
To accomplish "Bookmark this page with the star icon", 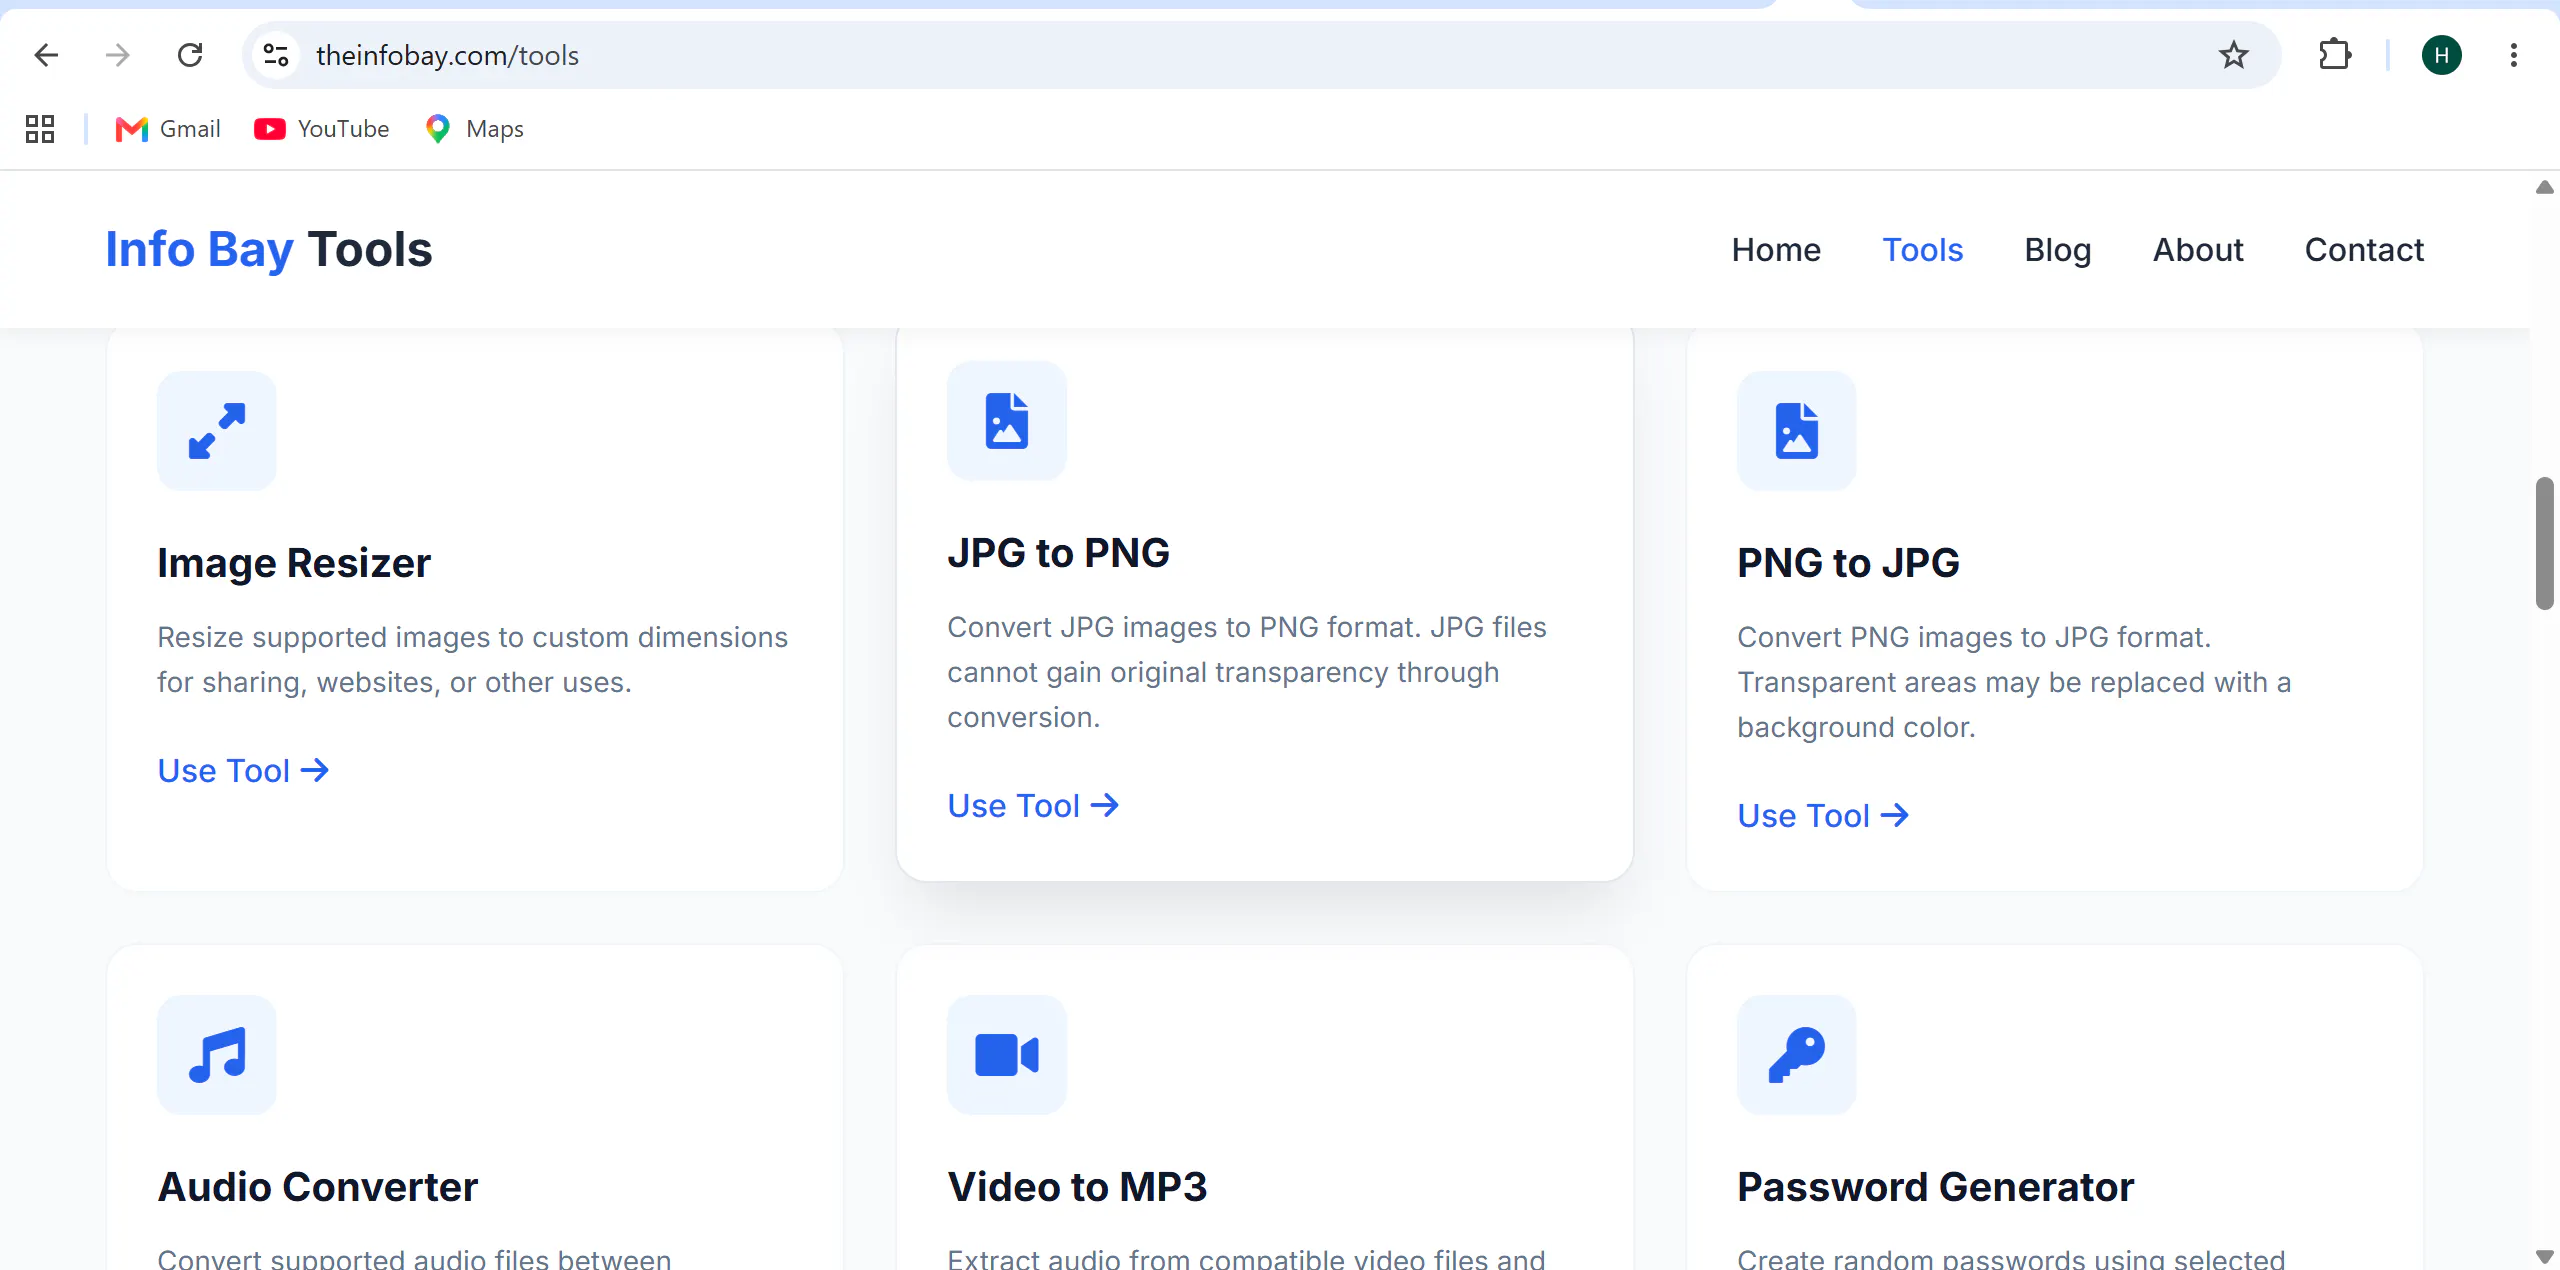I will (x=2233, y=55).
